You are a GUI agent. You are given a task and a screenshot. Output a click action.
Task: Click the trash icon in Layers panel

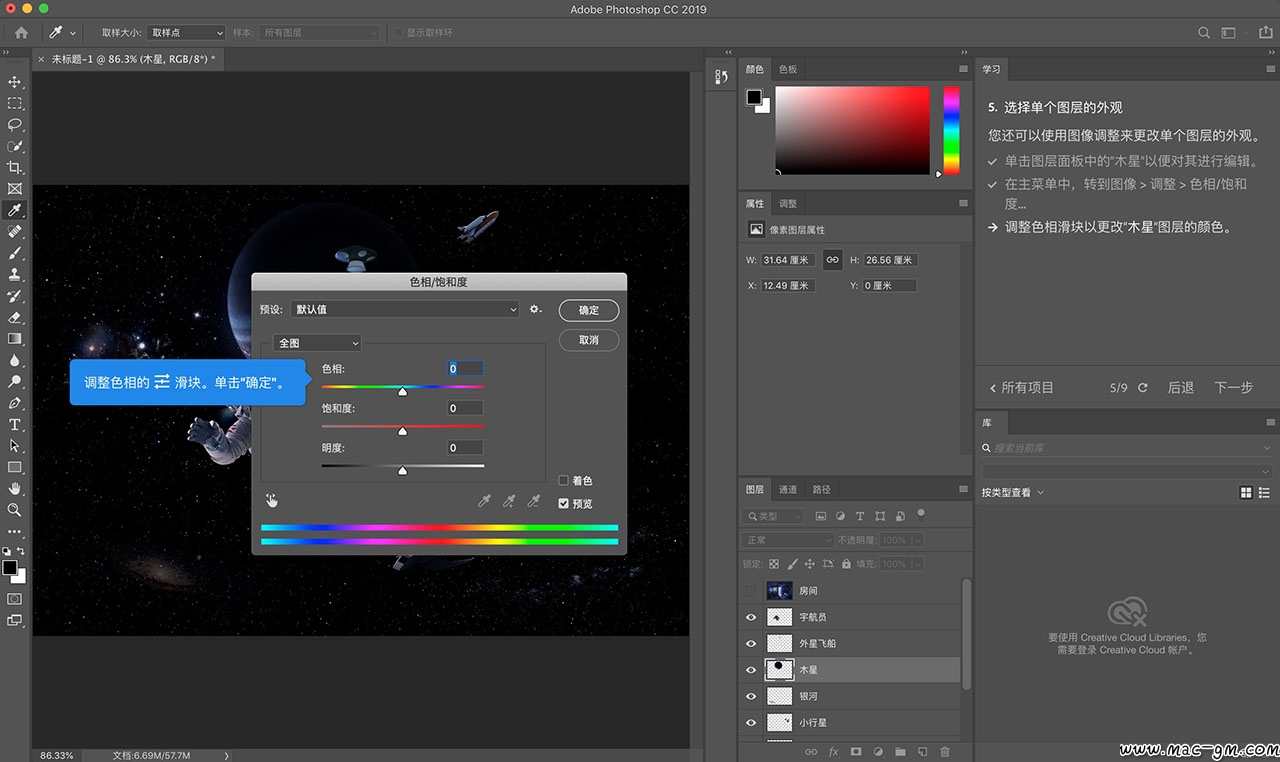945,752
